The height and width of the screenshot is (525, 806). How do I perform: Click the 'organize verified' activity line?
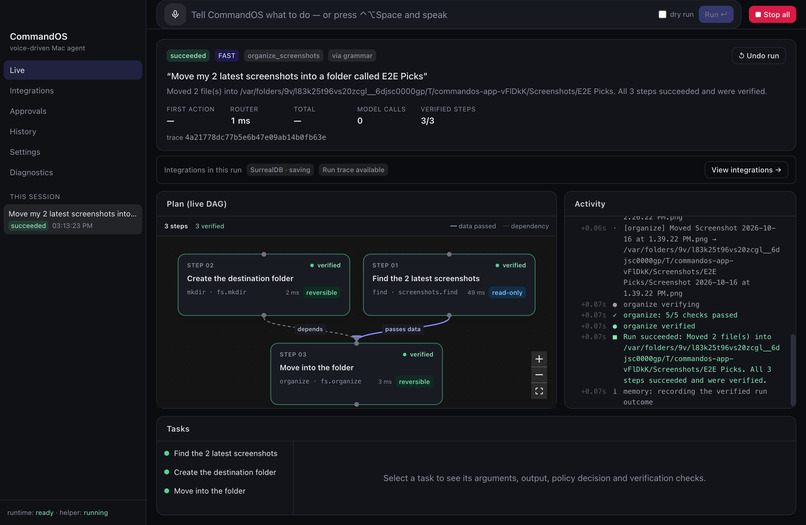[x=659, y=326]
